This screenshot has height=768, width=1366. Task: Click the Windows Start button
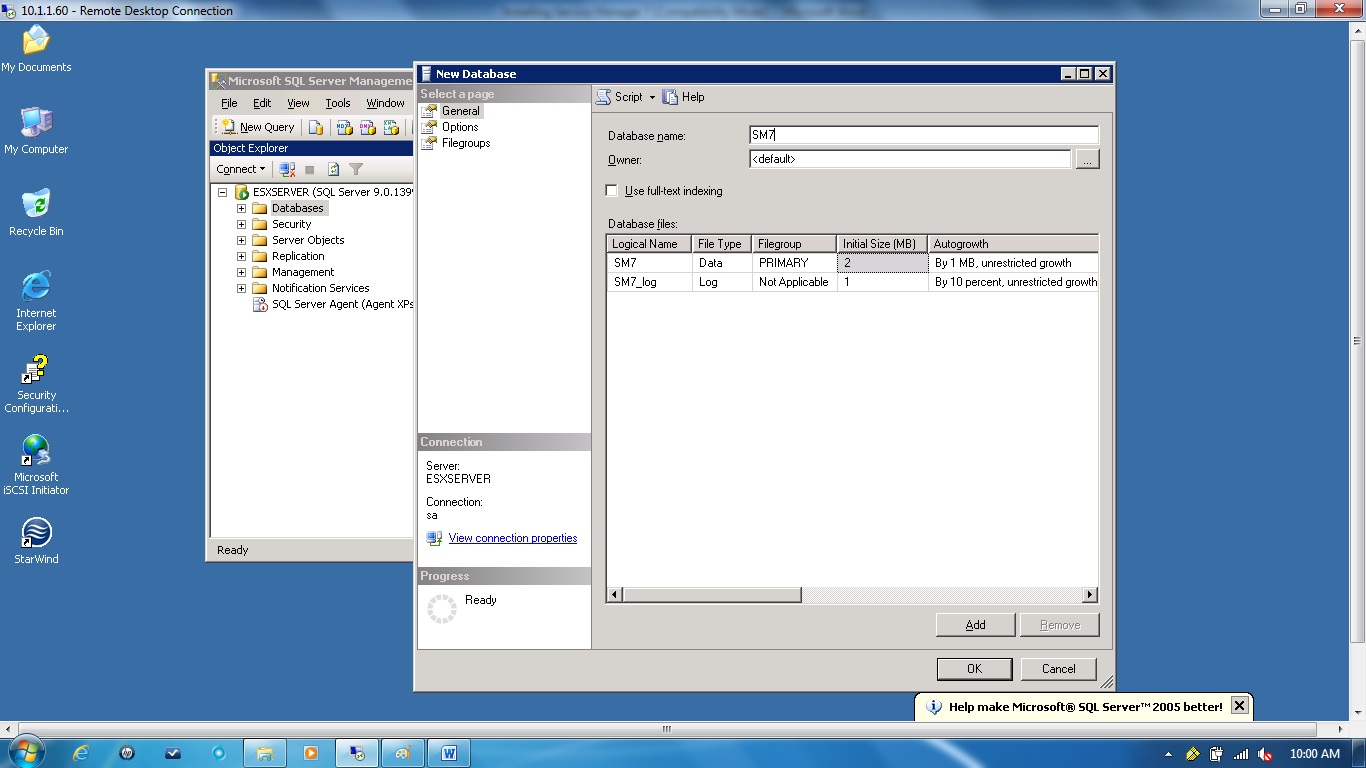pos(24,752)
